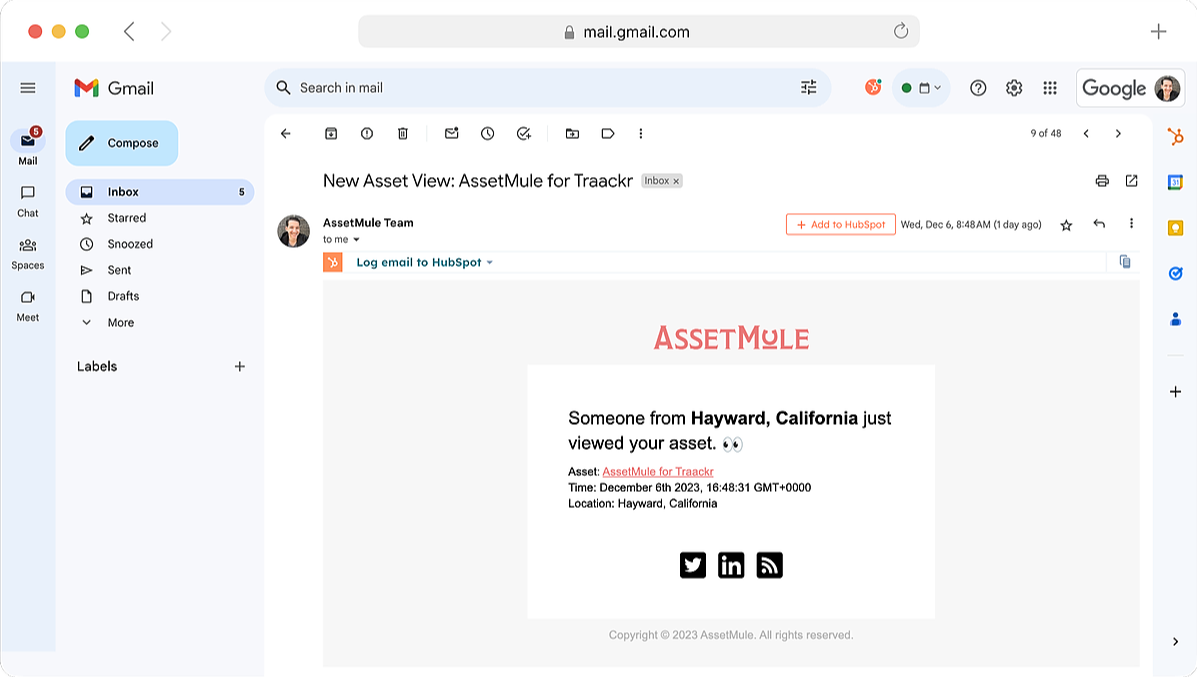Image resolution: width=1197 pixels, height=677 pixels.
Task: Click the Compose button
Action: coord(121,143)
